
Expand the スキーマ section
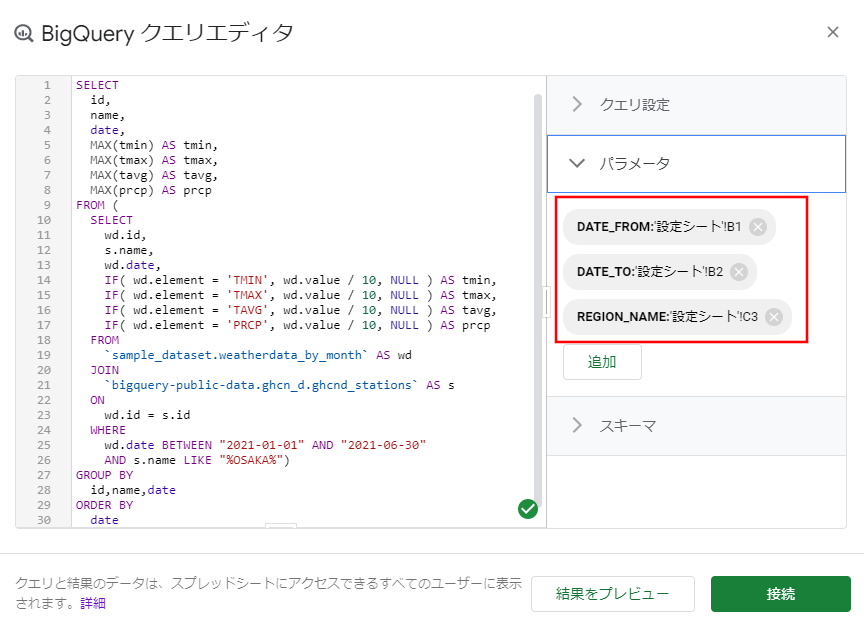click(696, 426)
